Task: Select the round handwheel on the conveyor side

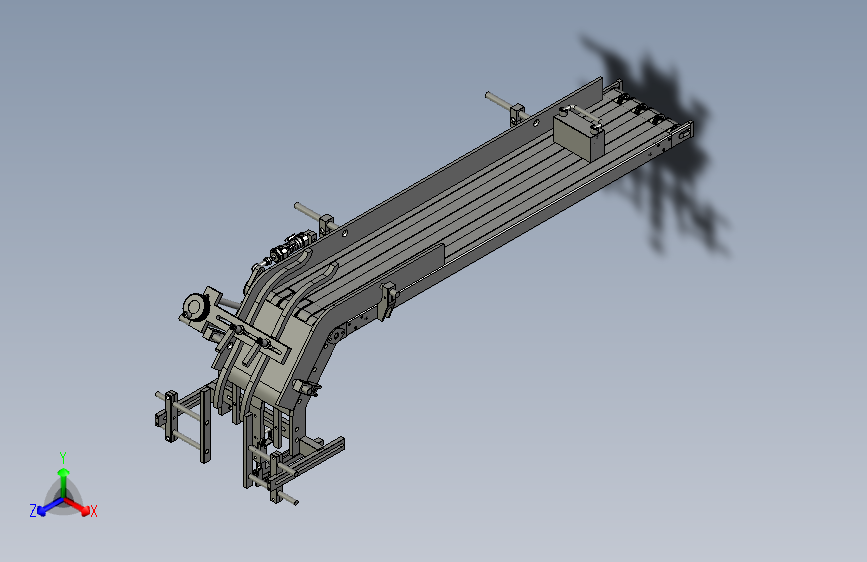Action: point(194,306)
